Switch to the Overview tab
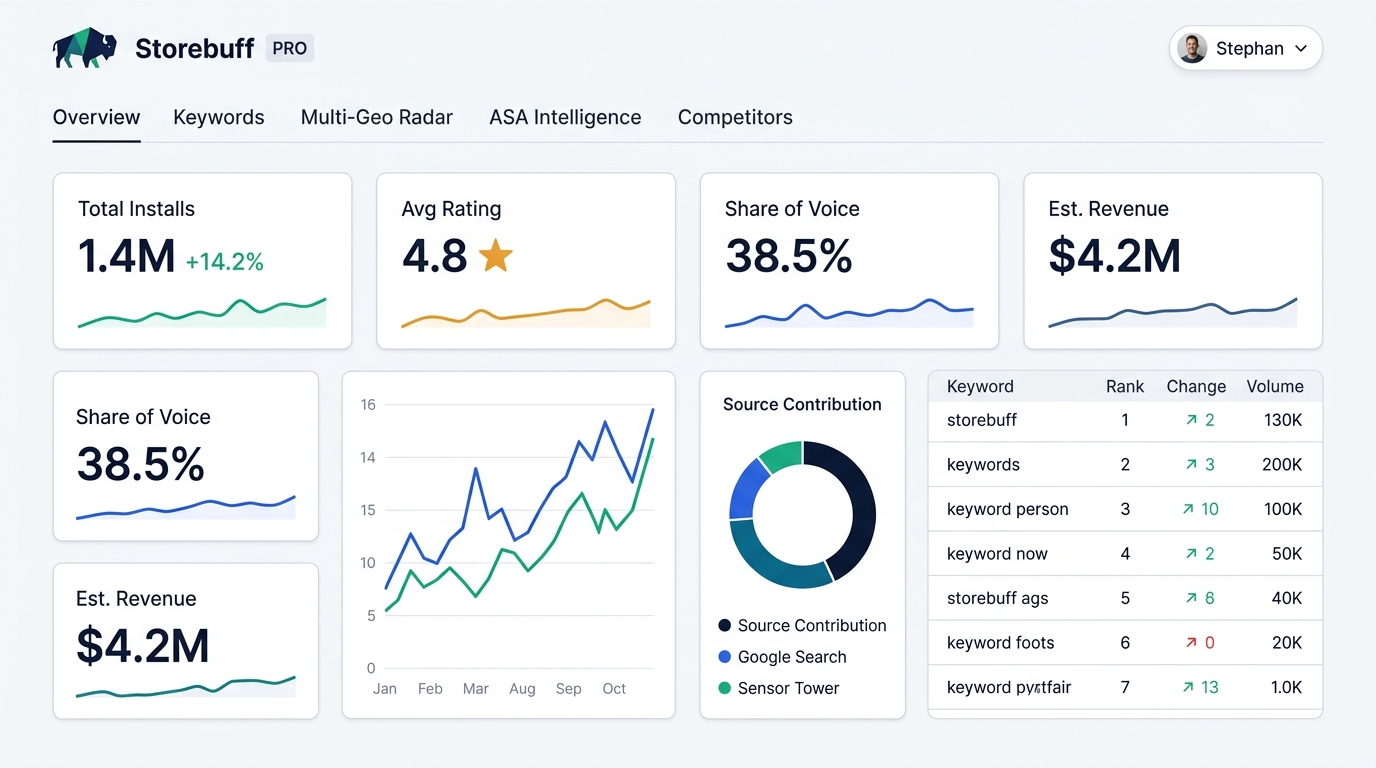The height and width of the screenshot is (768, 1376). click(96, 117)
